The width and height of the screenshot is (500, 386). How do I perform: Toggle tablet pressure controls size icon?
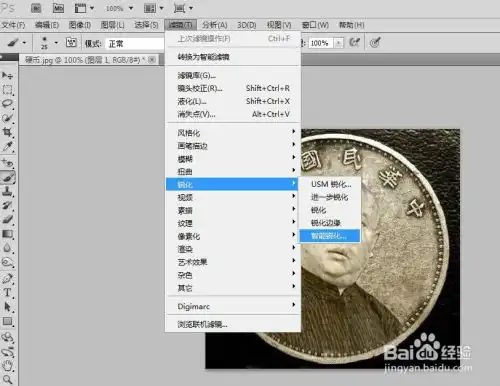pos(375,43)
